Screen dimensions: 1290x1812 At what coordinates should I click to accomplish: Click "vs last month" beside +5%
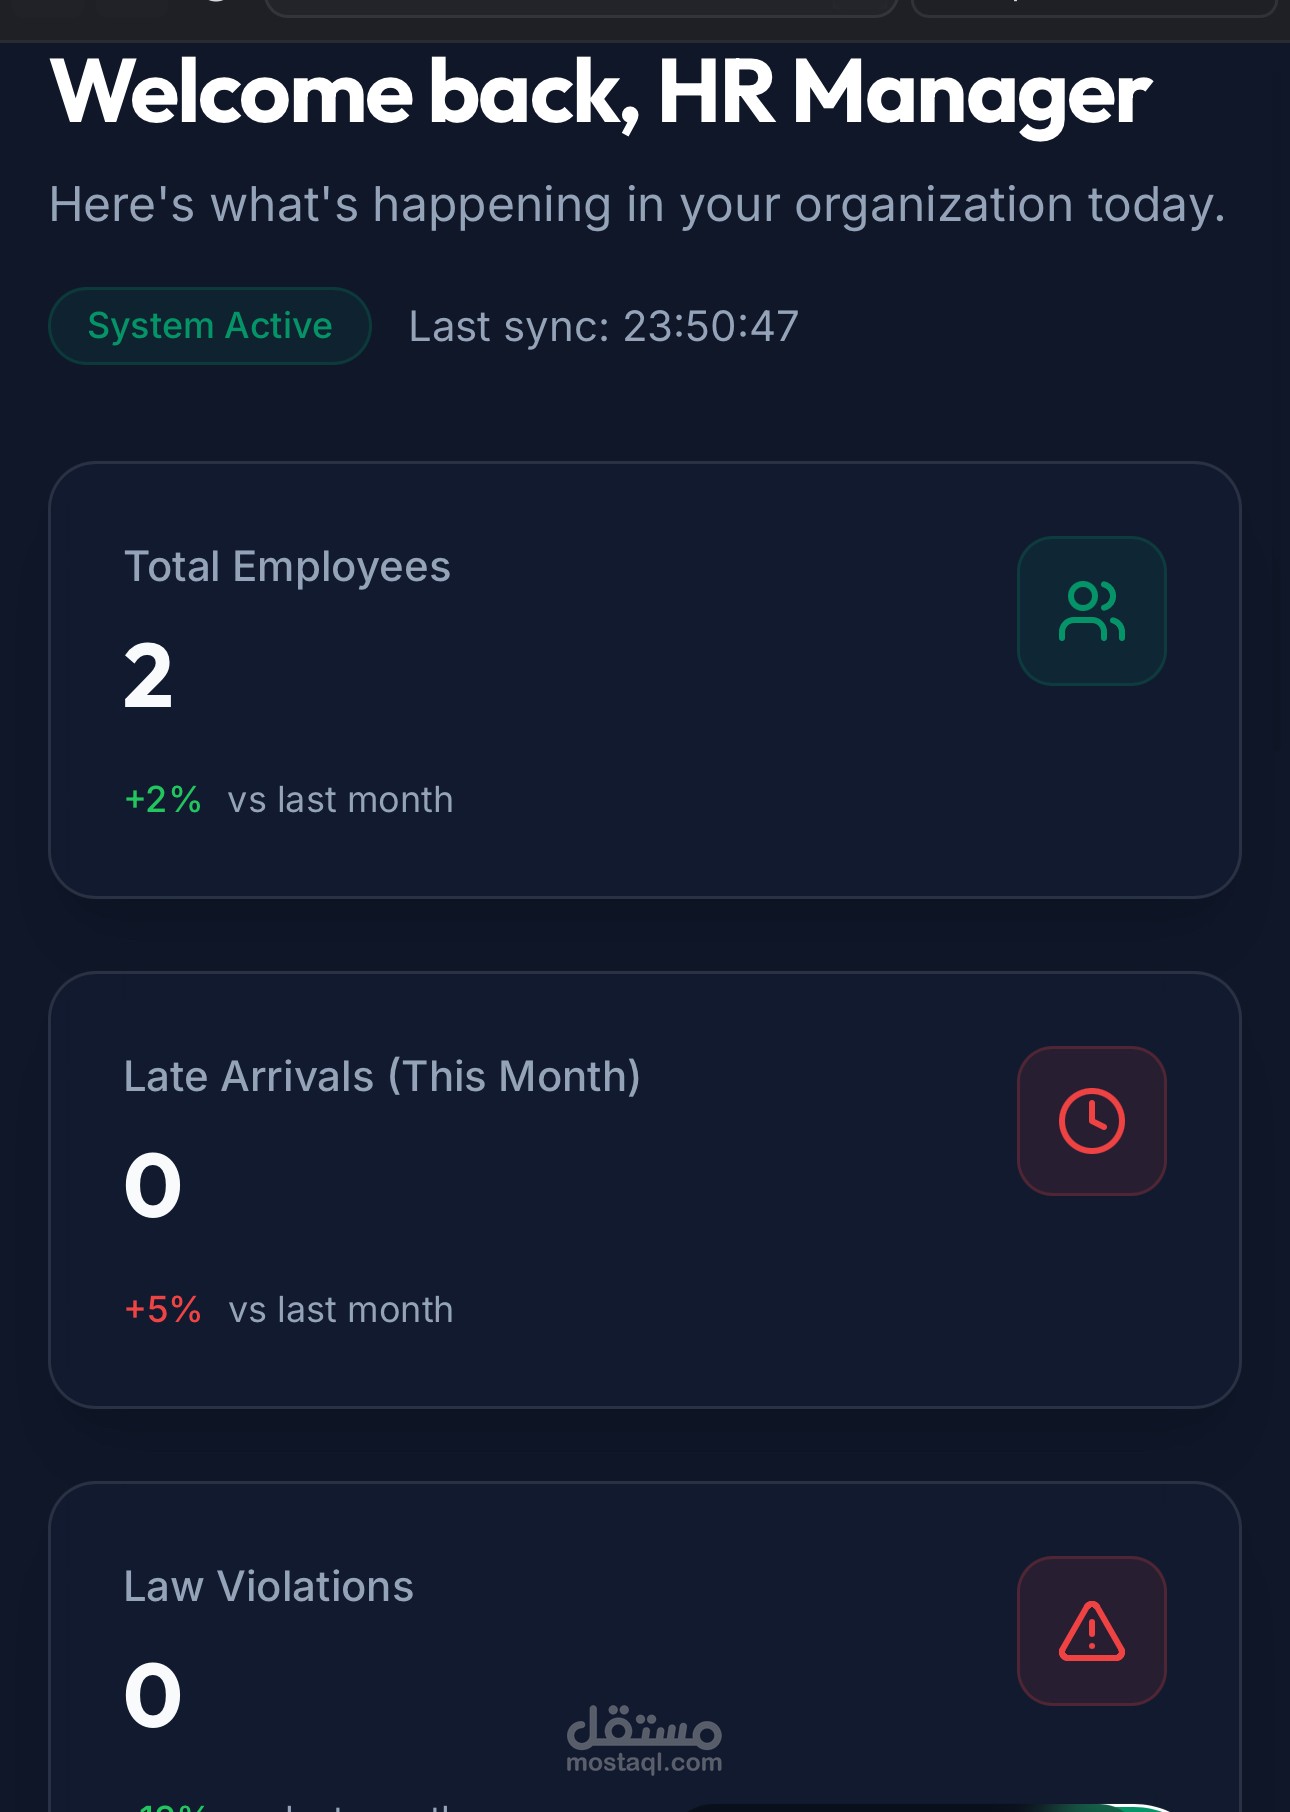point(340,1310)
